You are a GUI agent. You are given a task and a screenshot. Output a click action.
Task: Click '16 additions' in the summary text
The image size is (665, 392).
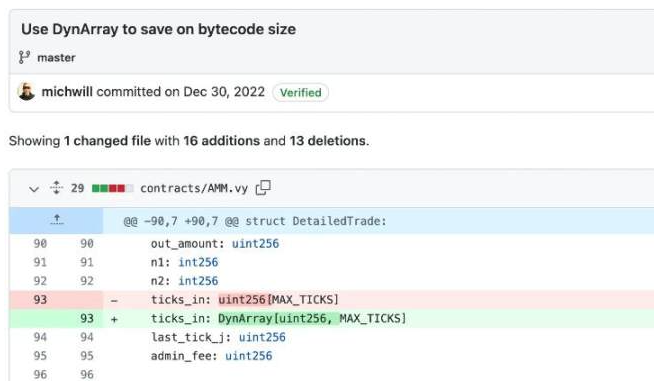pyautogui.click(x=221, y=141)
